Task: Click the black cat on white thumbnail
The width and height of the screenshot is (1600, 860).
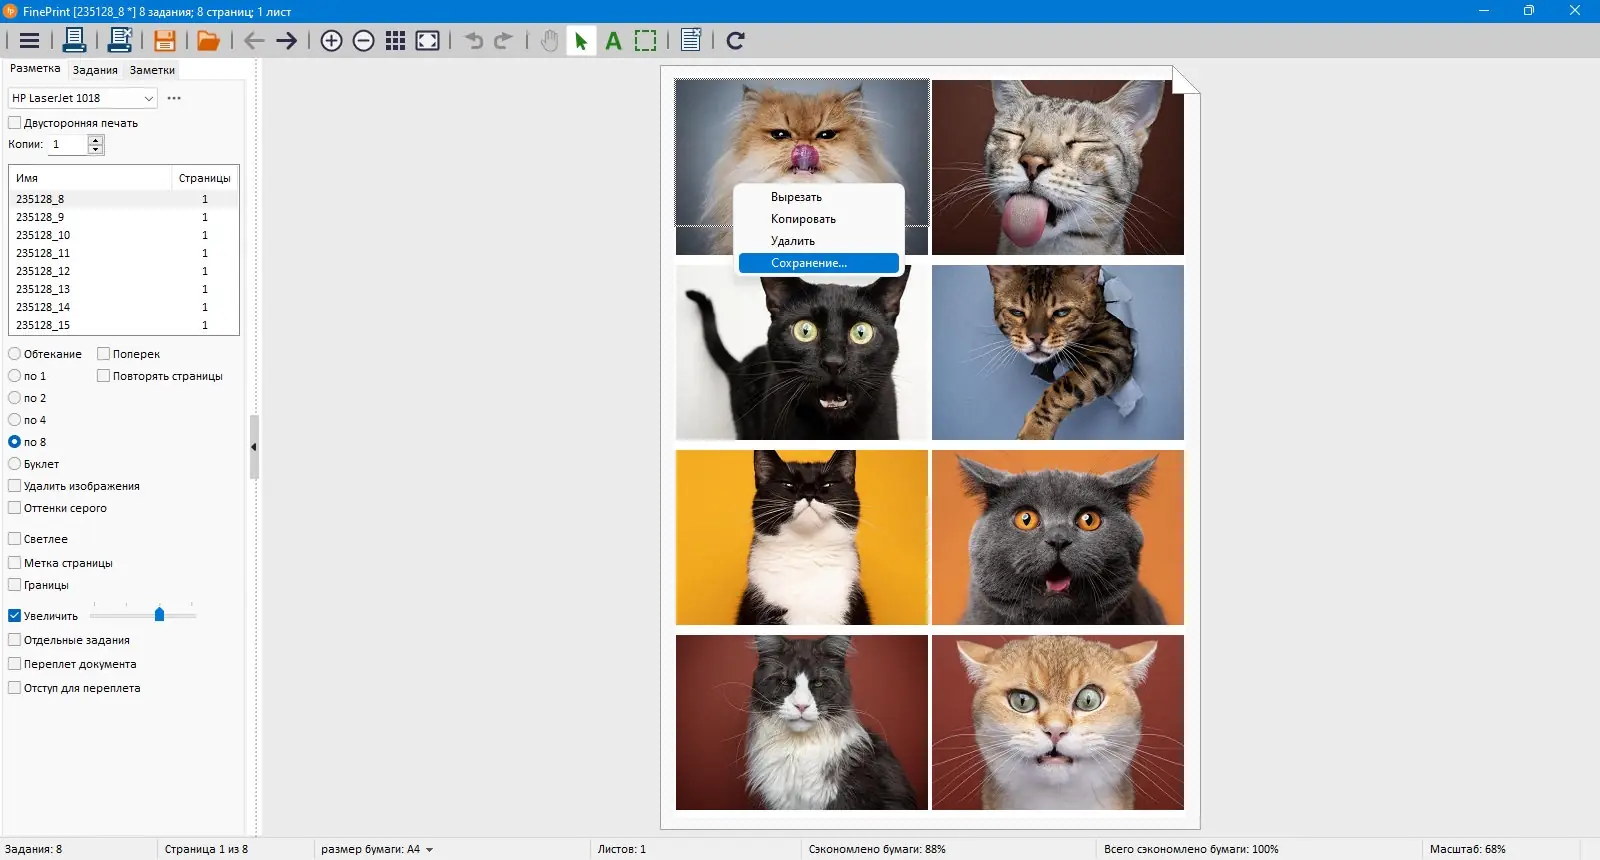Action: click(x=802, y=352)
